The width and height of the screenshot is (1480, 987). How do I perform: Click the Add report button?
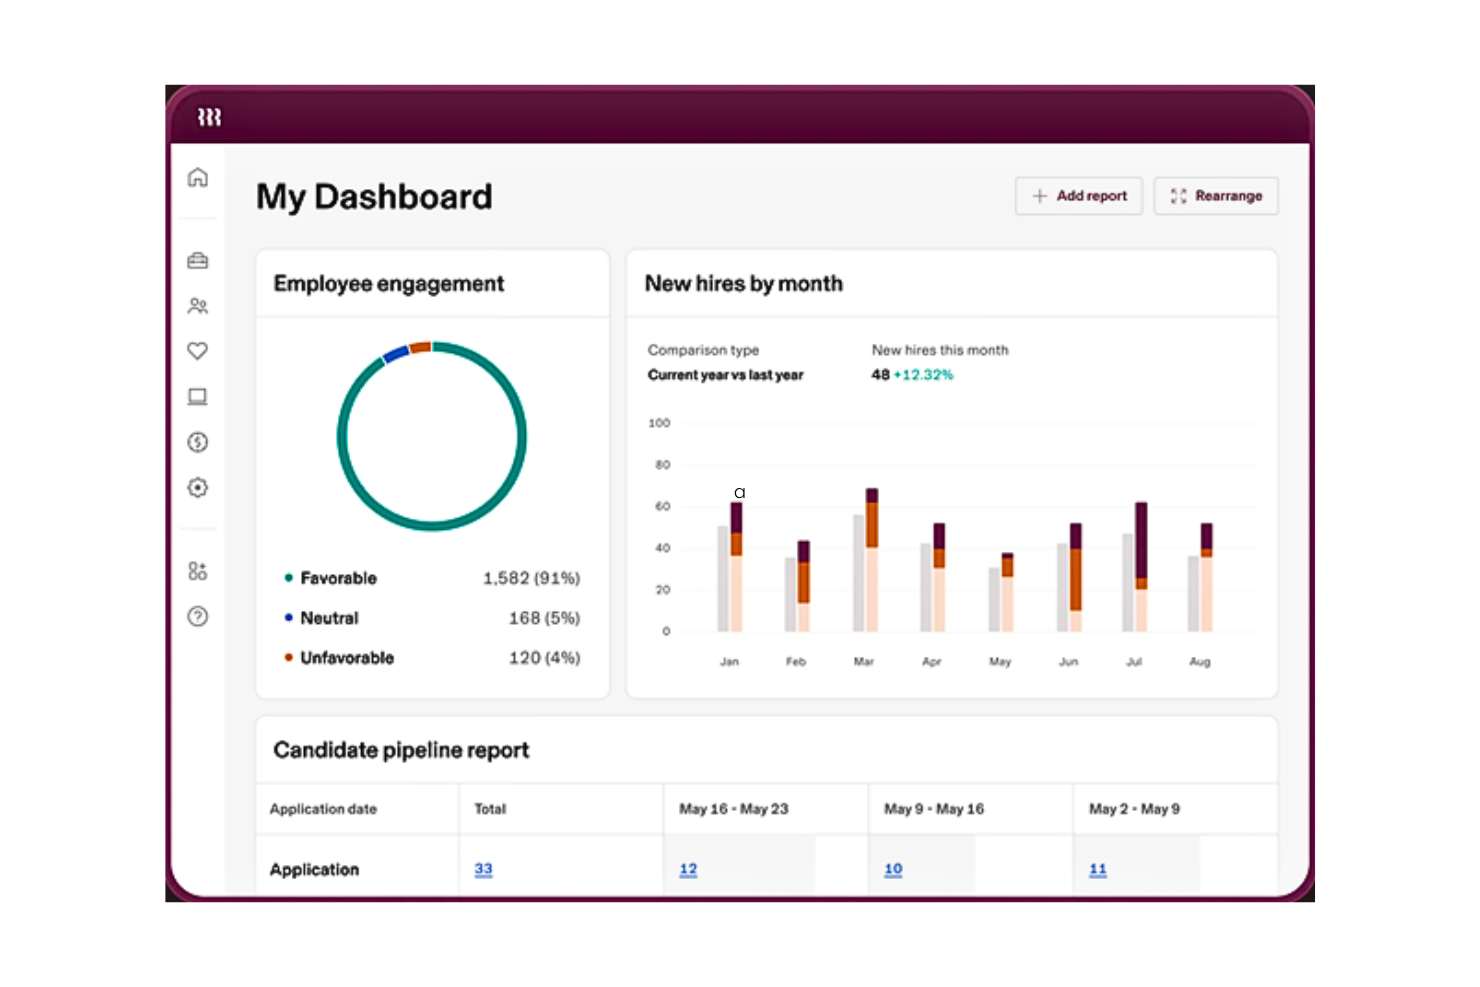pyautogui.click(x=1079, y=196)
